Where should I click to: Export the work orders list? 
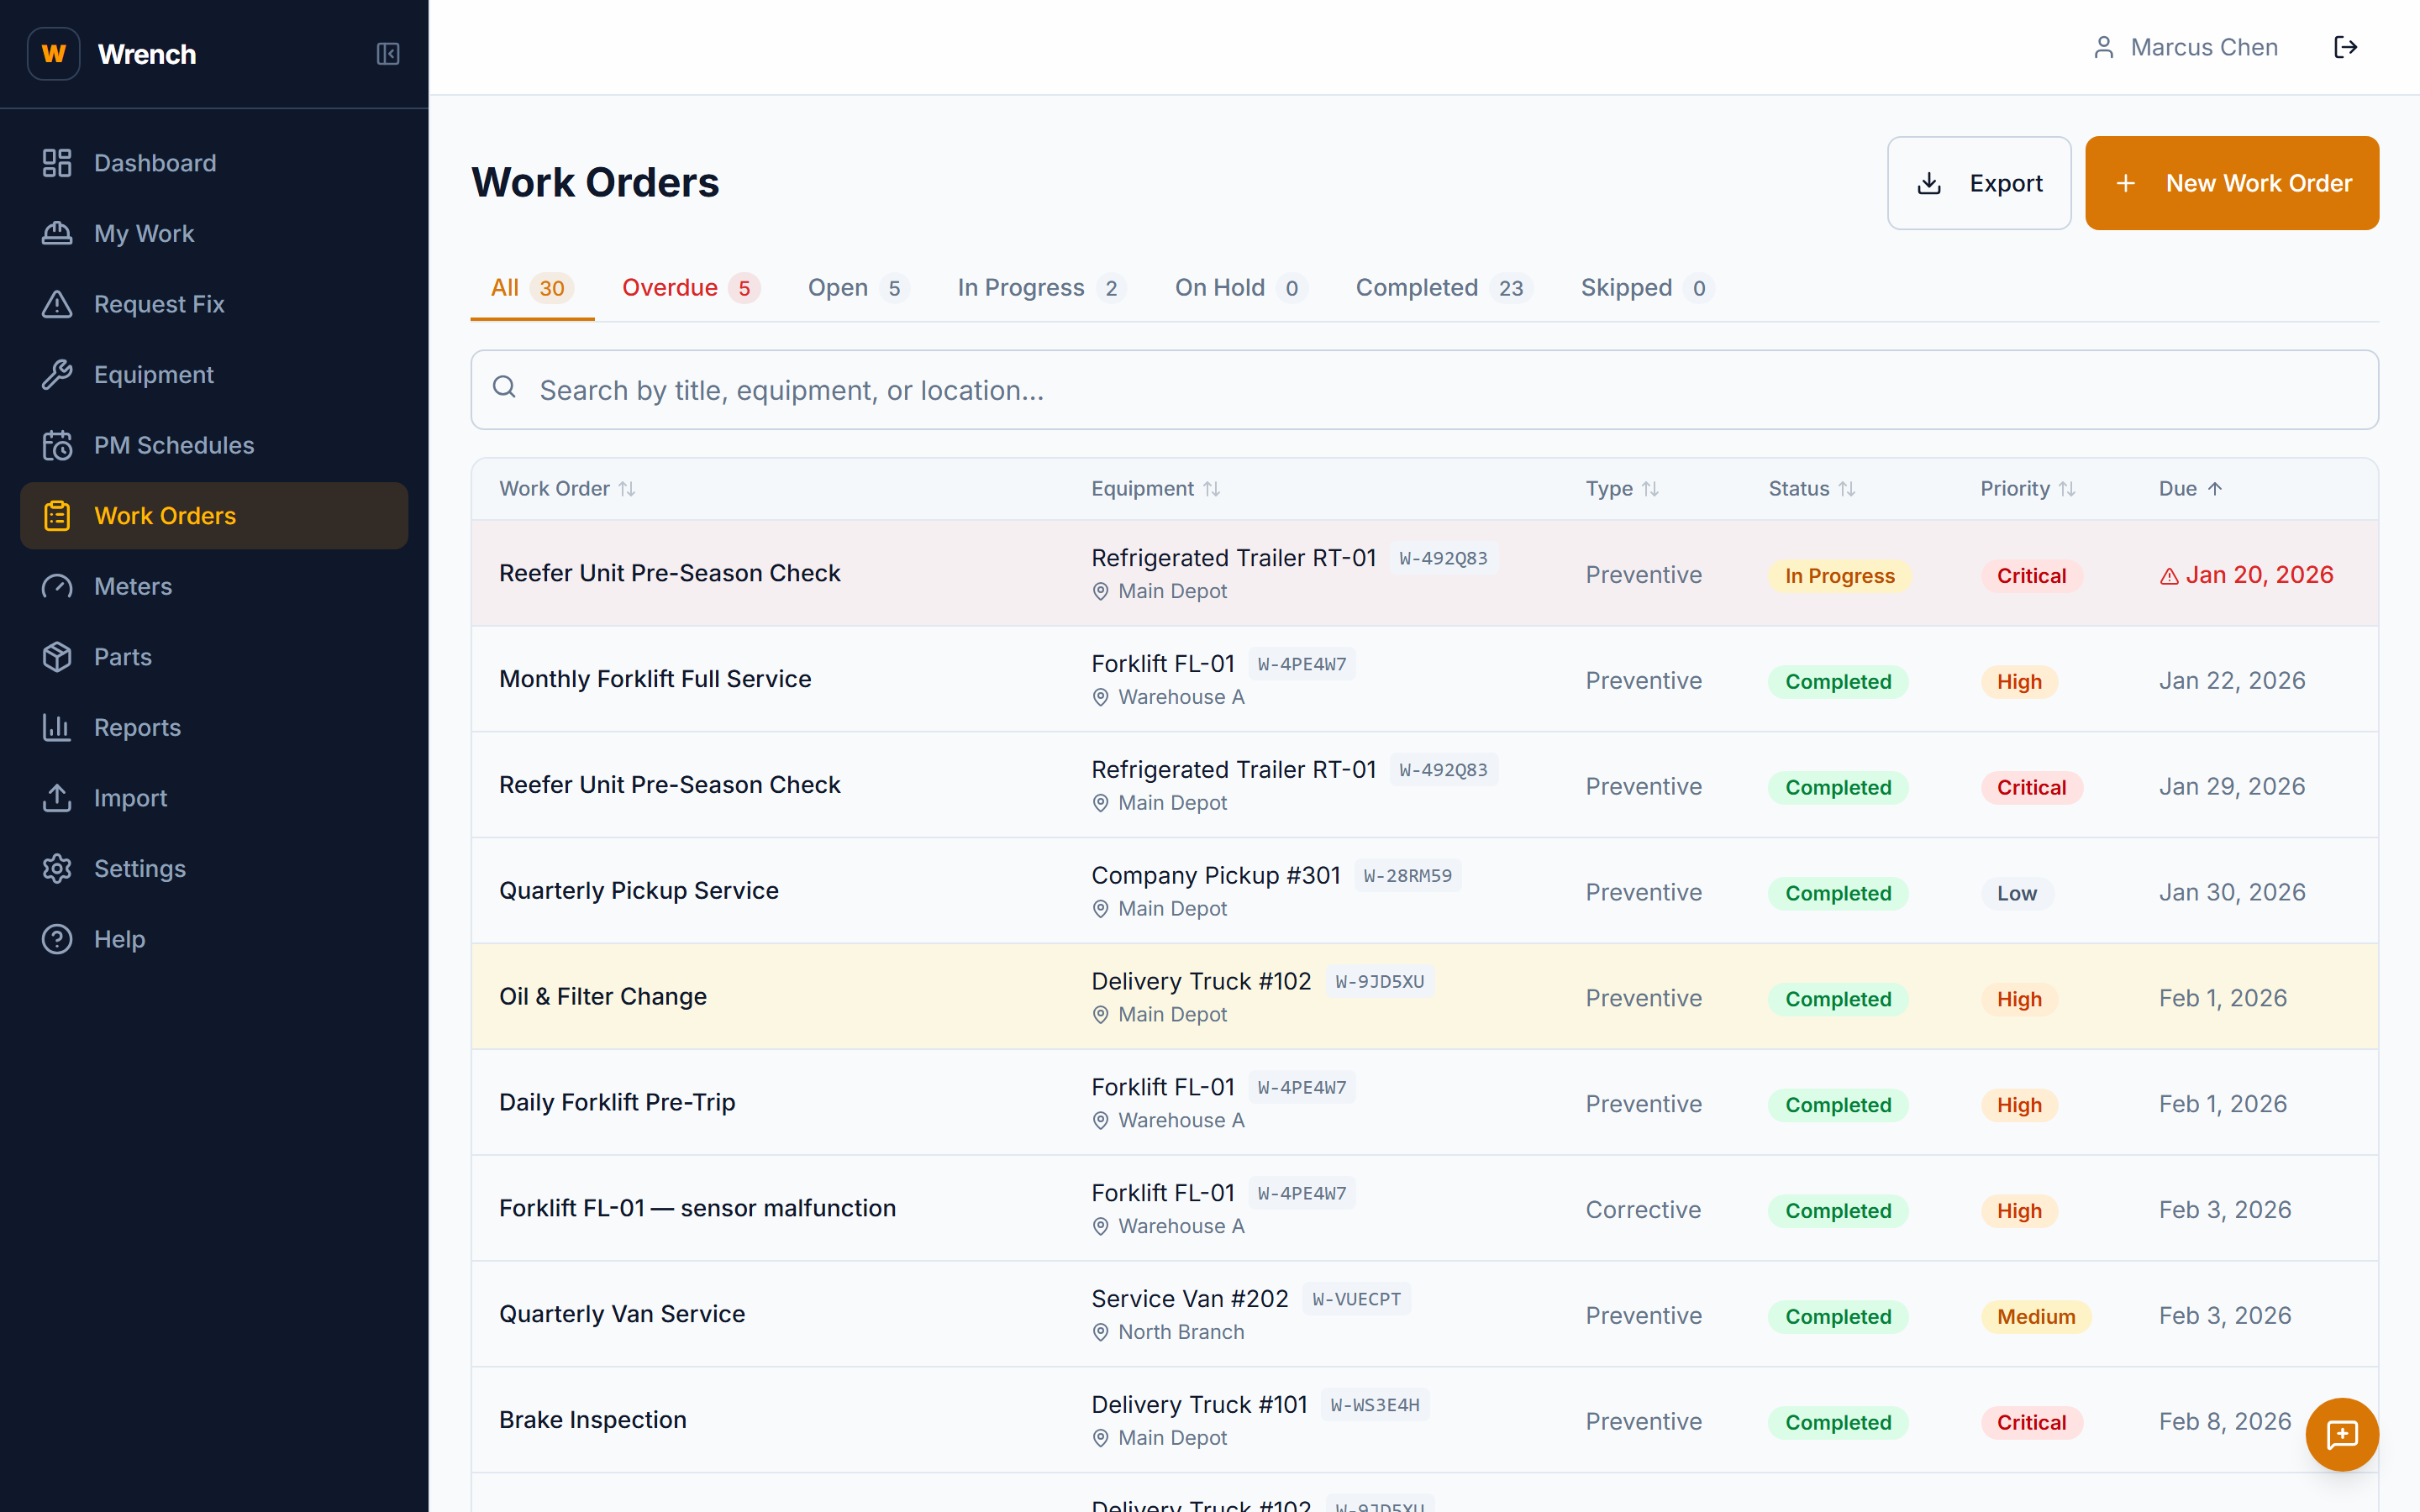[1977, 183]
